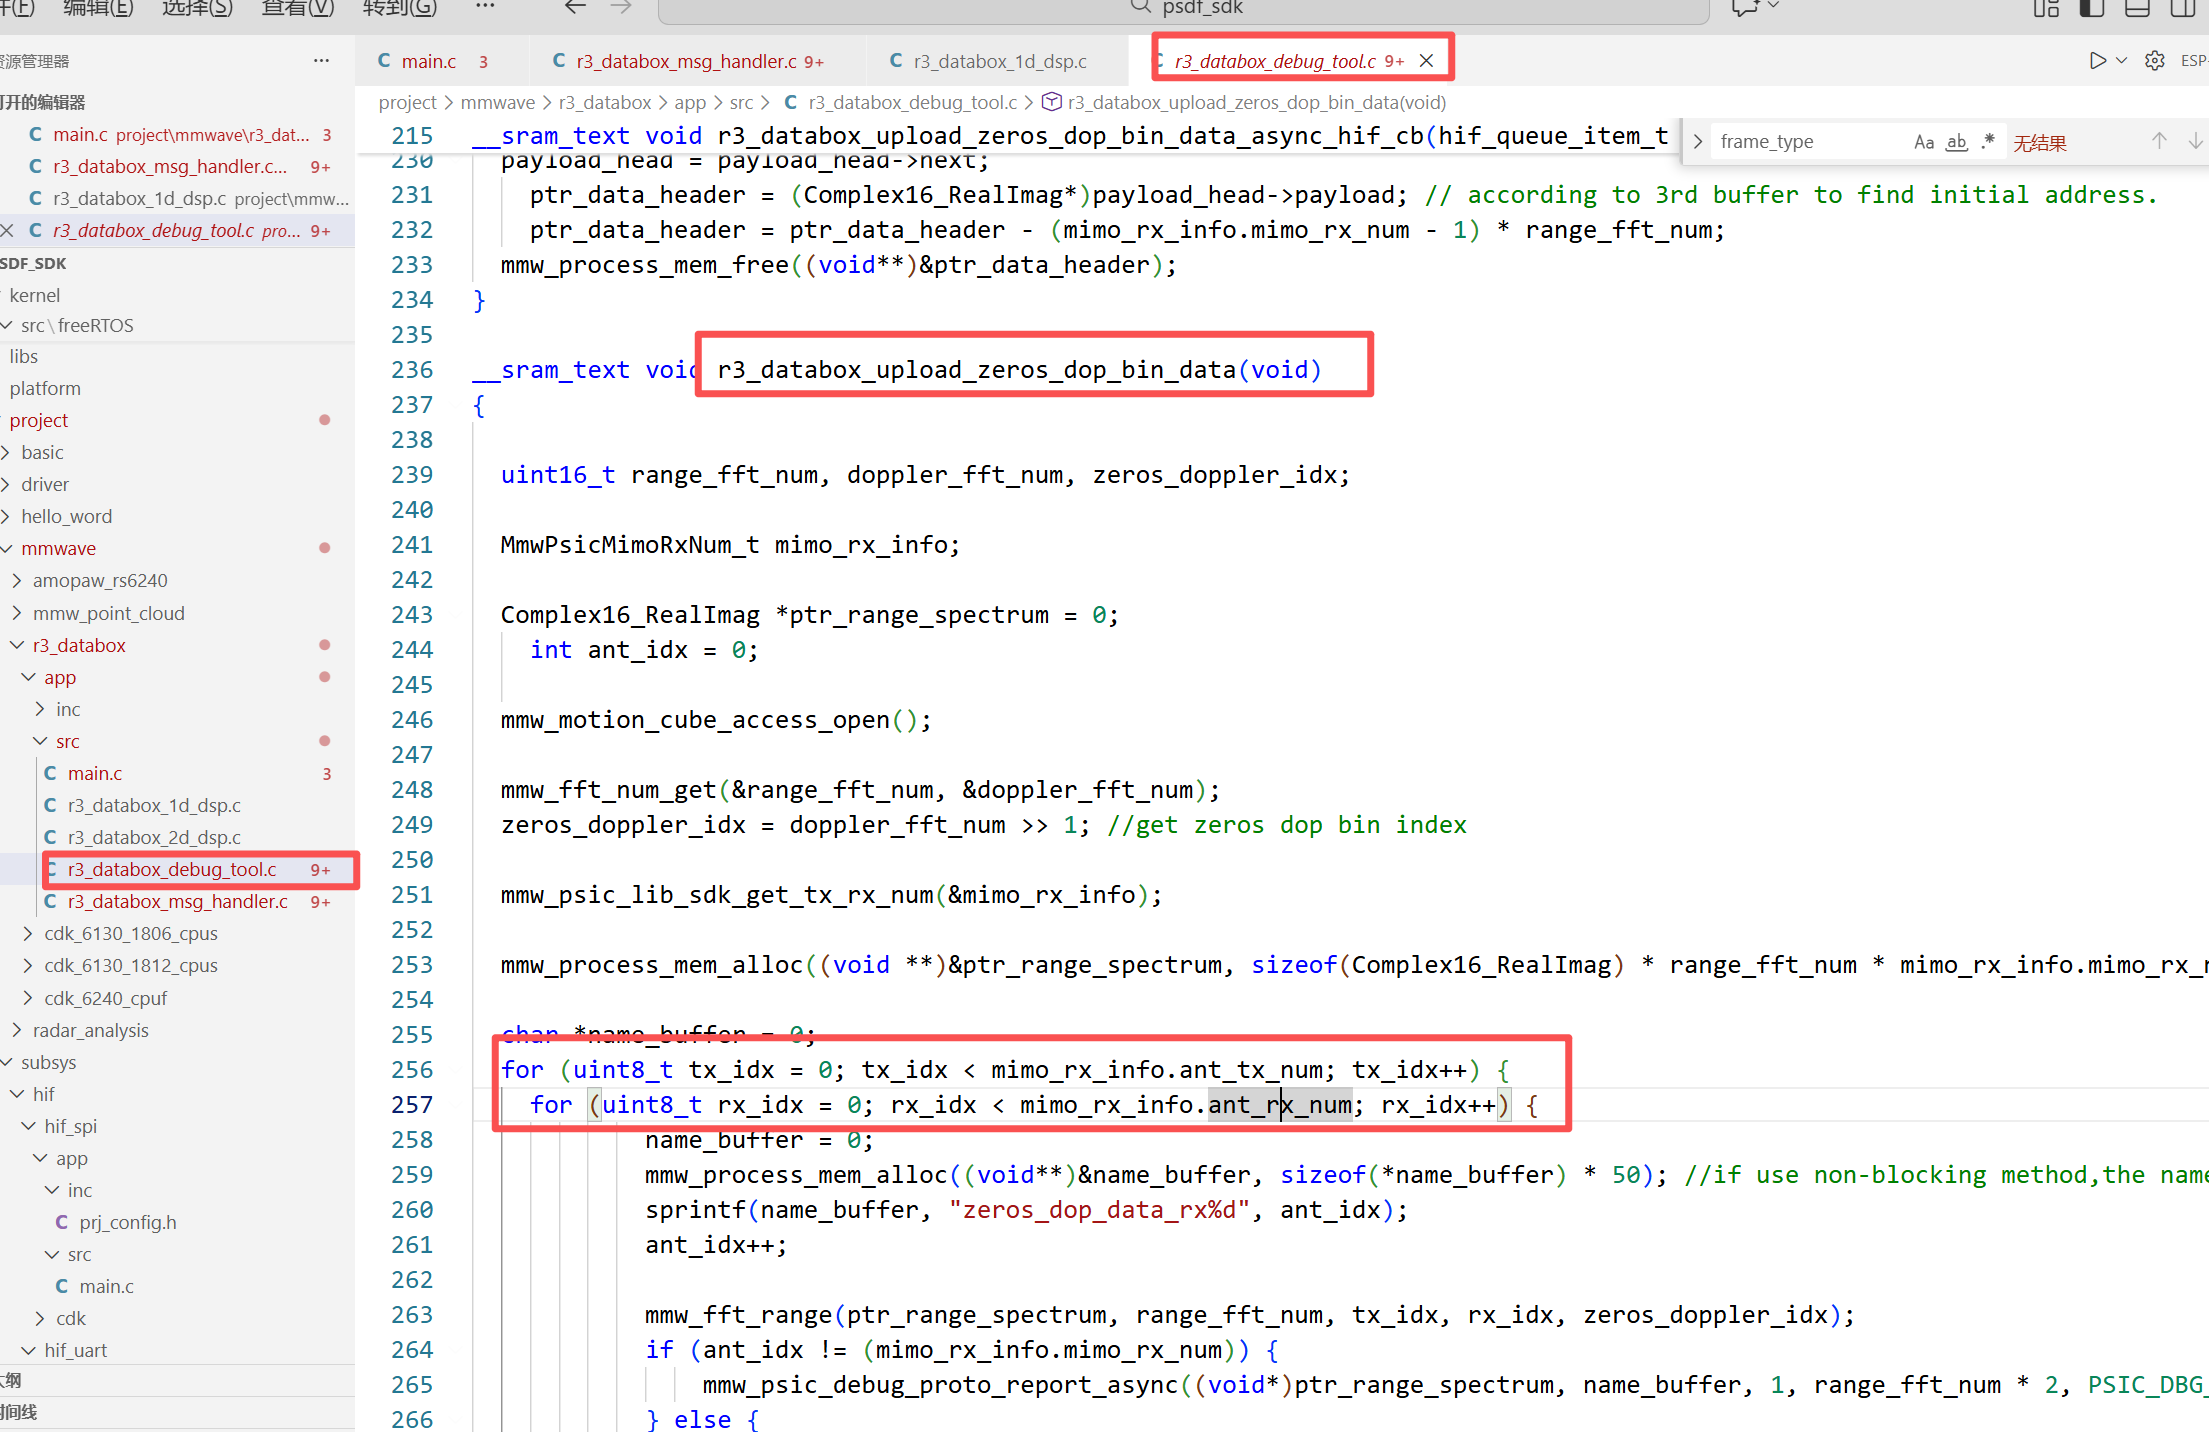Go to previous match in find widget
This screenshot has height=1432, width=2209.
[2159, 141]
